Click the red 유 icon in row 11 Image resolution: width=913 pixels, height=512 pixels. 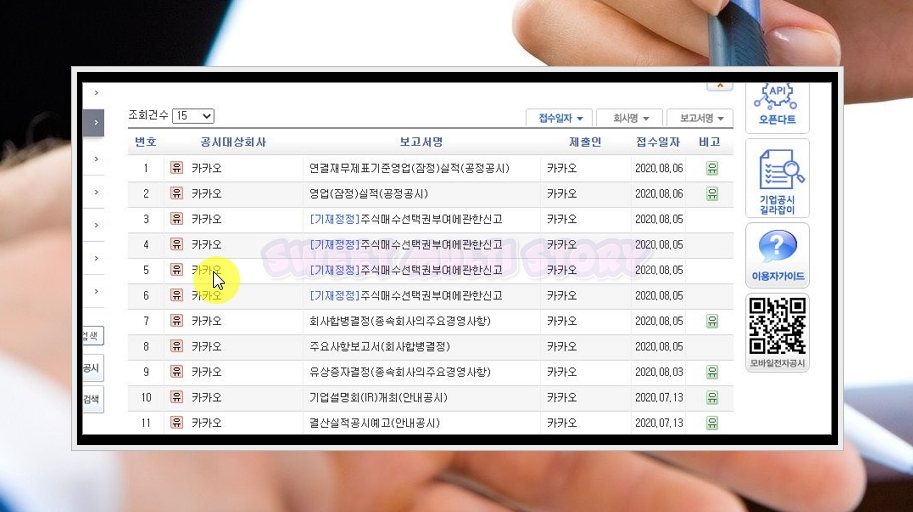(176, 422)
